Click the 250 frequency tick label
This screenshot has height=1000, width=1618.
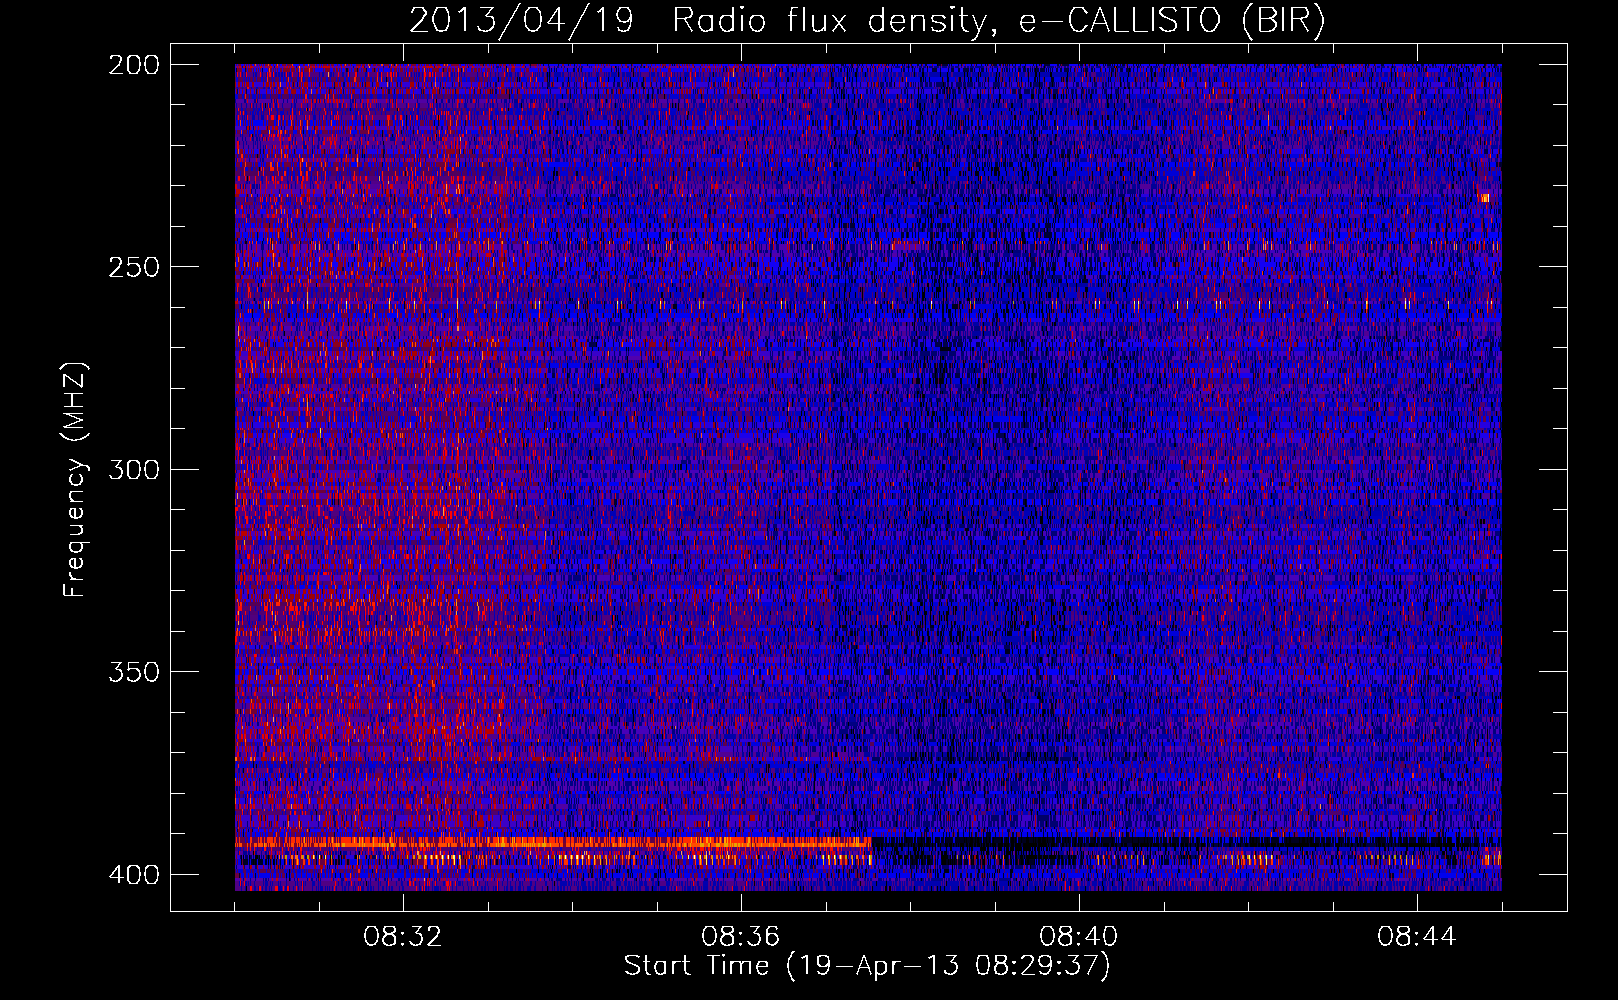133,267
